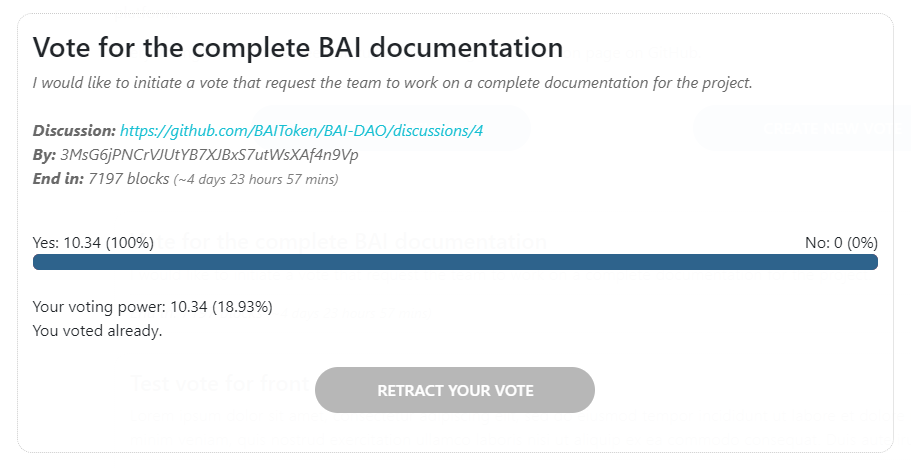The image size is (911, 469).
Task: Click the faded pill shape behind the discussion link
Action: pyautogui.click(x=515, y=128)
